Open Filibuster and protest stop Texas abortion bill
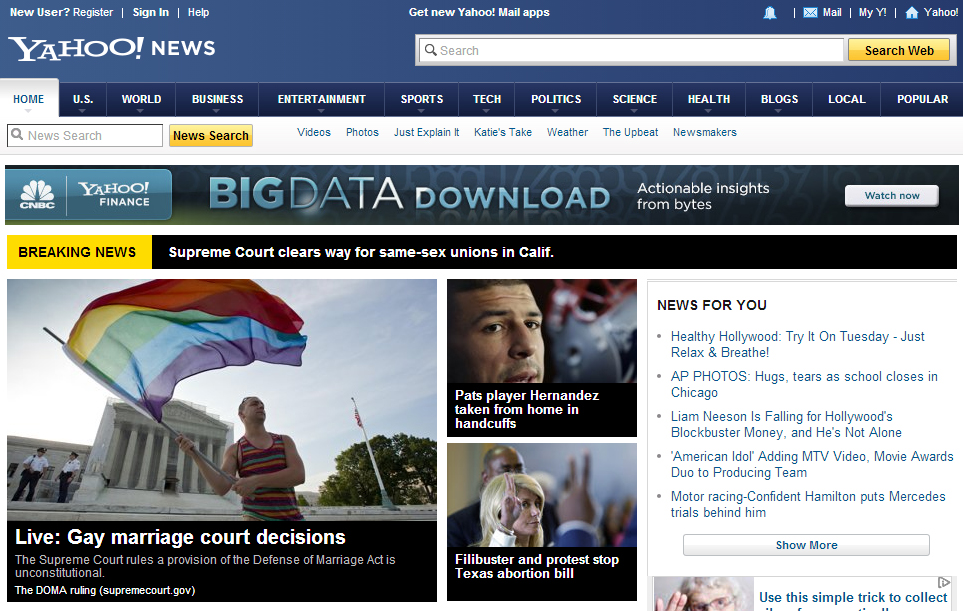Screen dimensions: 963x611 537,567
